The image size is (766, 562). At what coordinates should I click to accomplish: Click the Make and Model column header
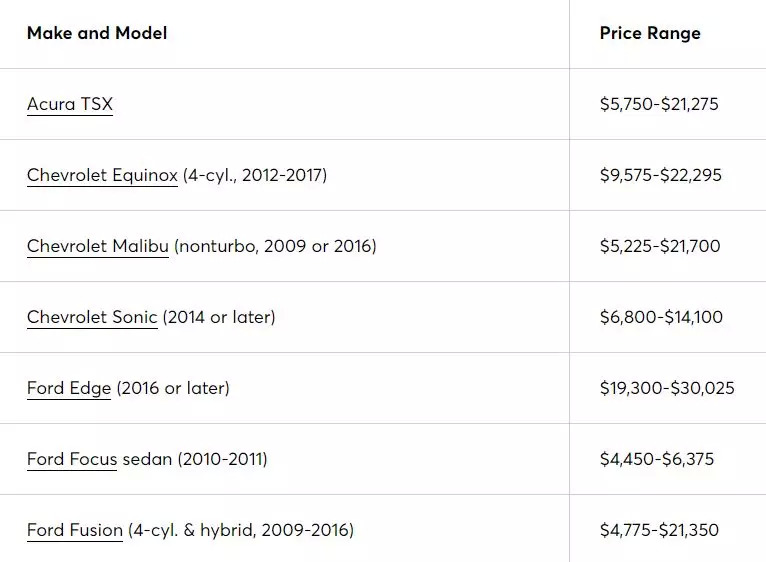pyautogui.click(x=97, y=33)
